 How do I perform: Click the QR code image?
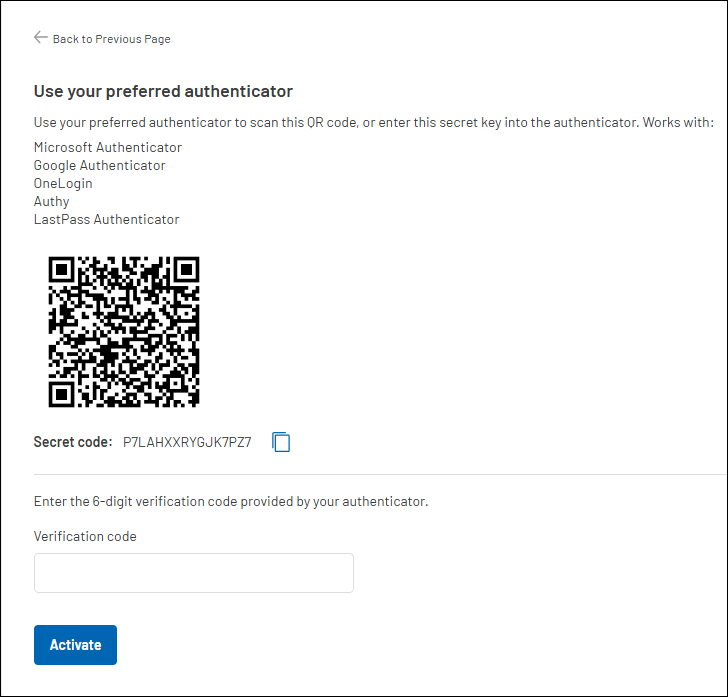tap(124, 331)
